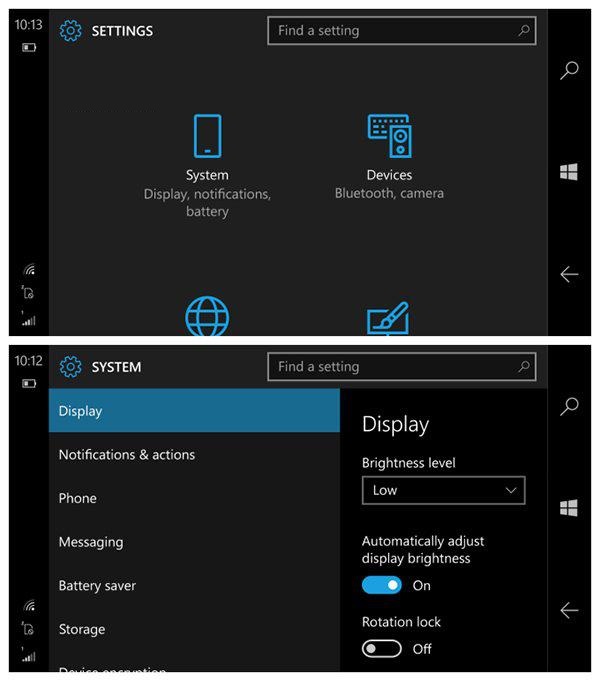Tap Wi-Fi icon in top screen status bar
This screenshot has height=681, width=600.
[30, 270]
